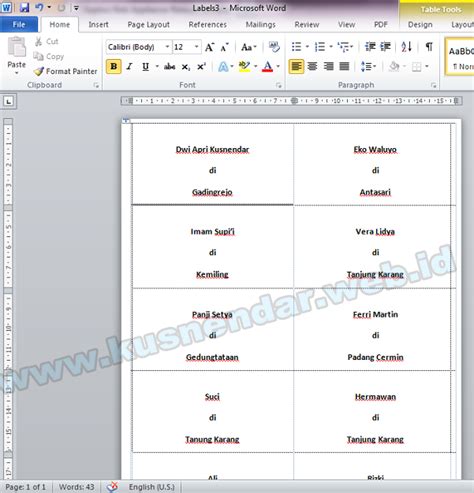Click English (U.S.) language indicator
This screenshot has width=474, height=493.
[152, 487]
